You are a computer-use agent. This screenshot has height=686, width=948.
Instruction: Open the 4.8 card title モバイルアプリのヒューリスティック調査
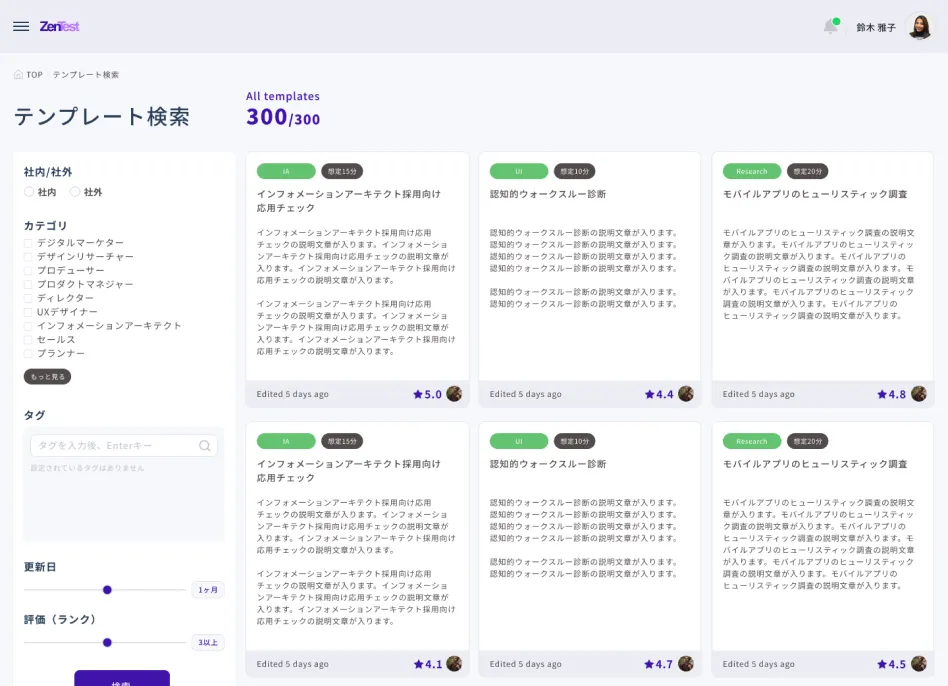(x=815, y=194)
